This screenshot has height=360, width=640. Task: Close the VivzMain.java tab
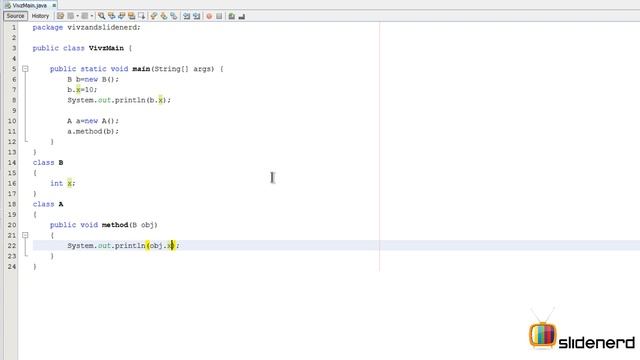(54, 5)
